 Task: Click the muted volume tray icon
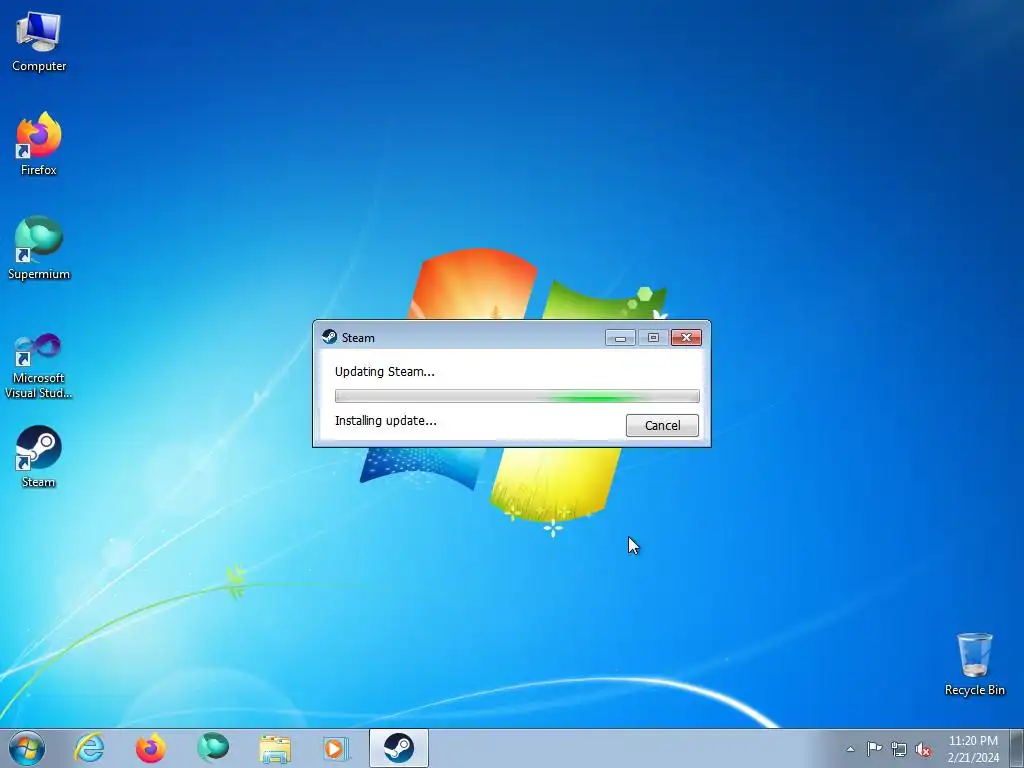point(923,749)
